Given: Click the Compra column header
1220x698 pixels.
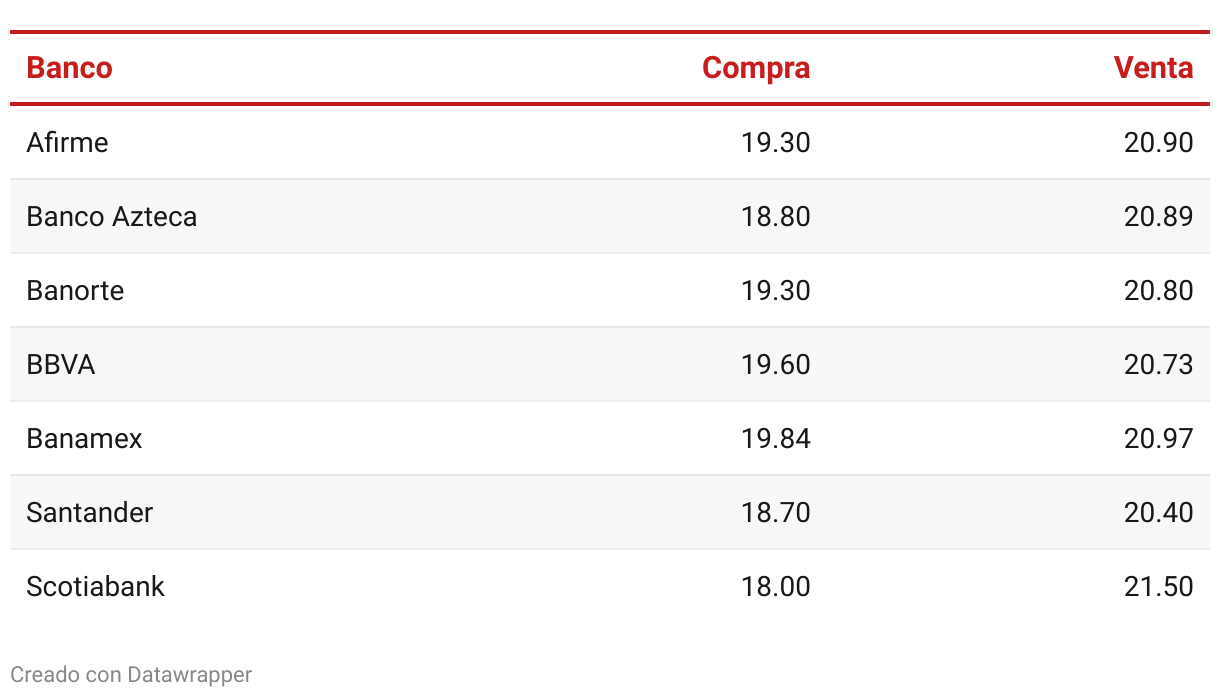Looking at the screenshot, I should 756,68.
